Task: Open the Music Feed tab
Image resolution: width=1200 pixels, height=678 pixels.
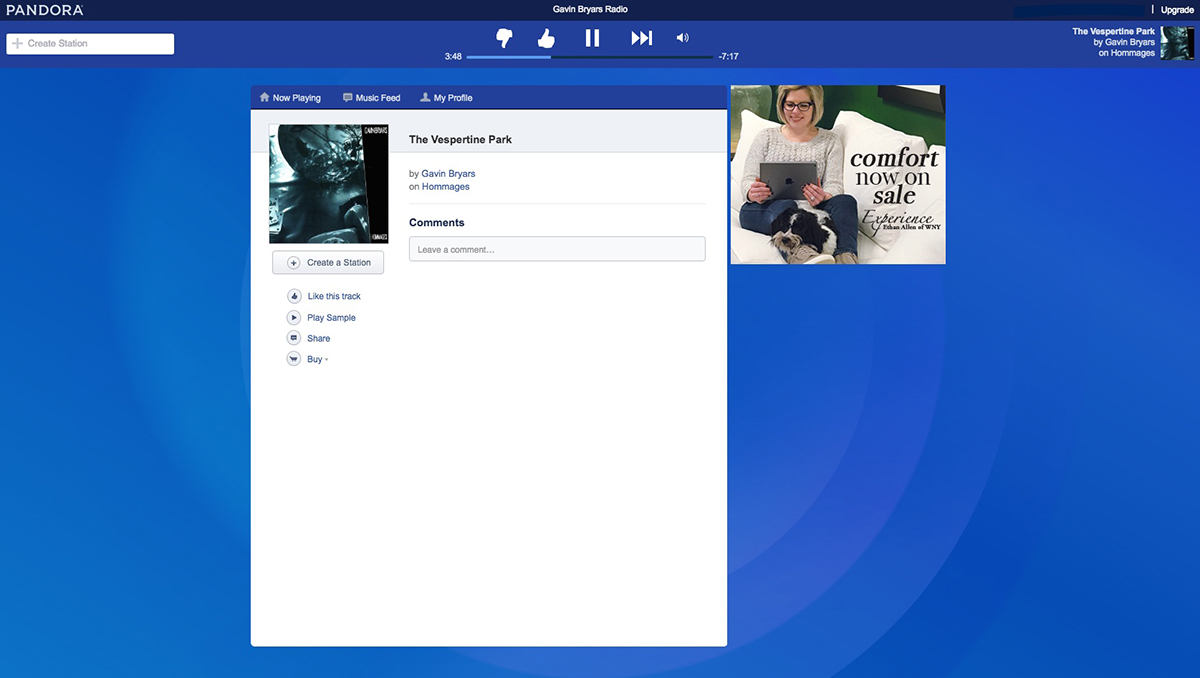Action: click(x=371, y=98)
